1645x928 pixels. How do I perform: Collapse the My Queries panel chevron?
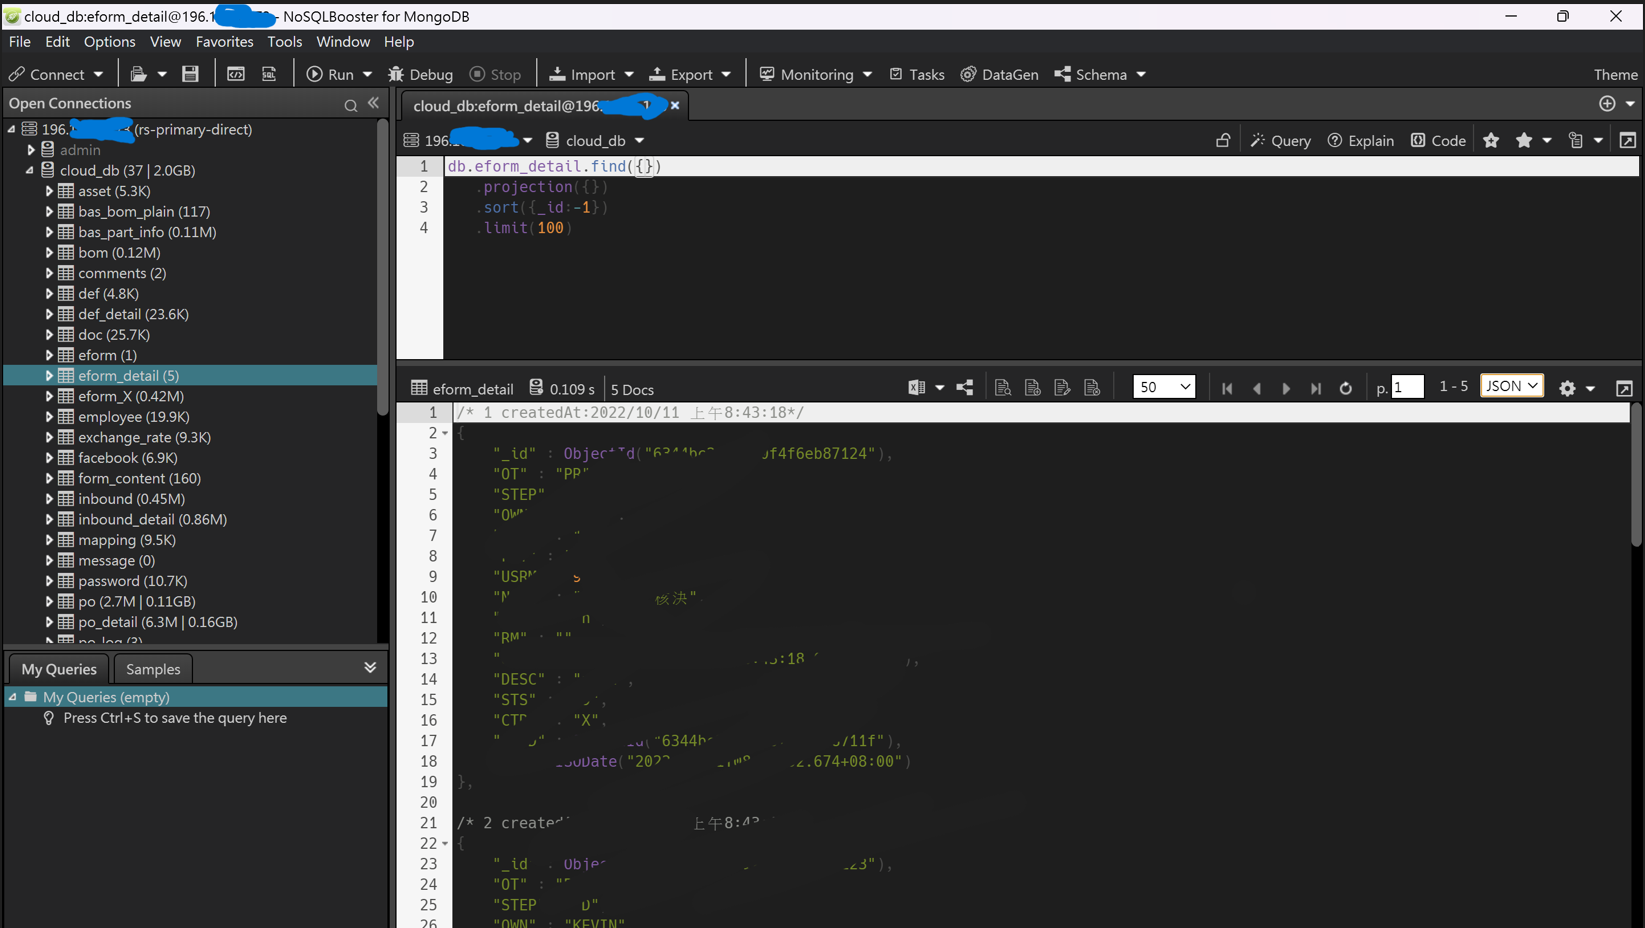(370, 668)
